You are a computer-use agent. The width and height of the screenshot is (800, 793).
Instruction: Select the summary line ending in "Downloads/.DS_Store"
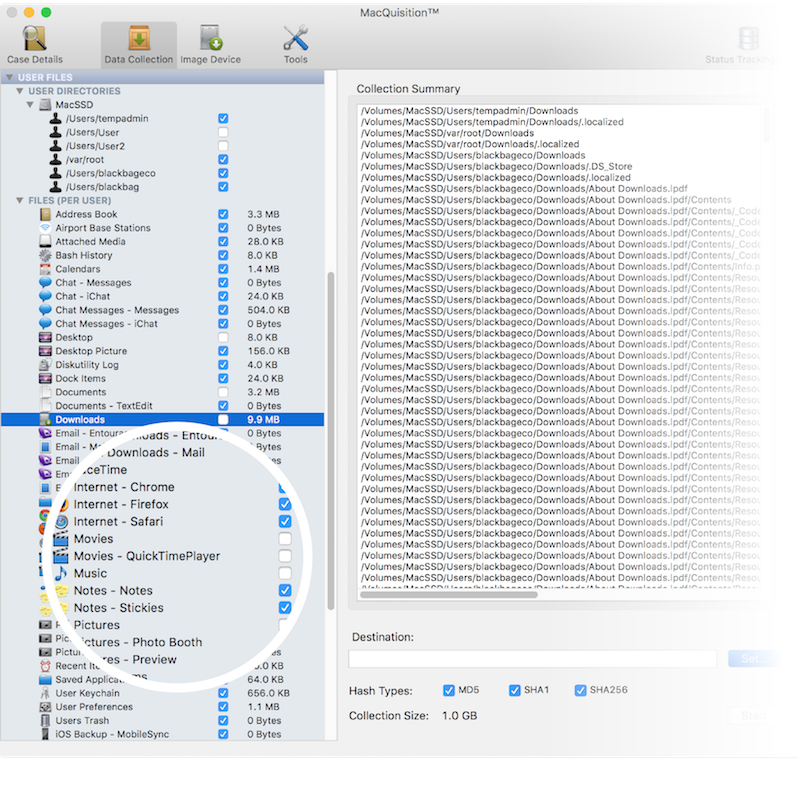pos(496,166)
